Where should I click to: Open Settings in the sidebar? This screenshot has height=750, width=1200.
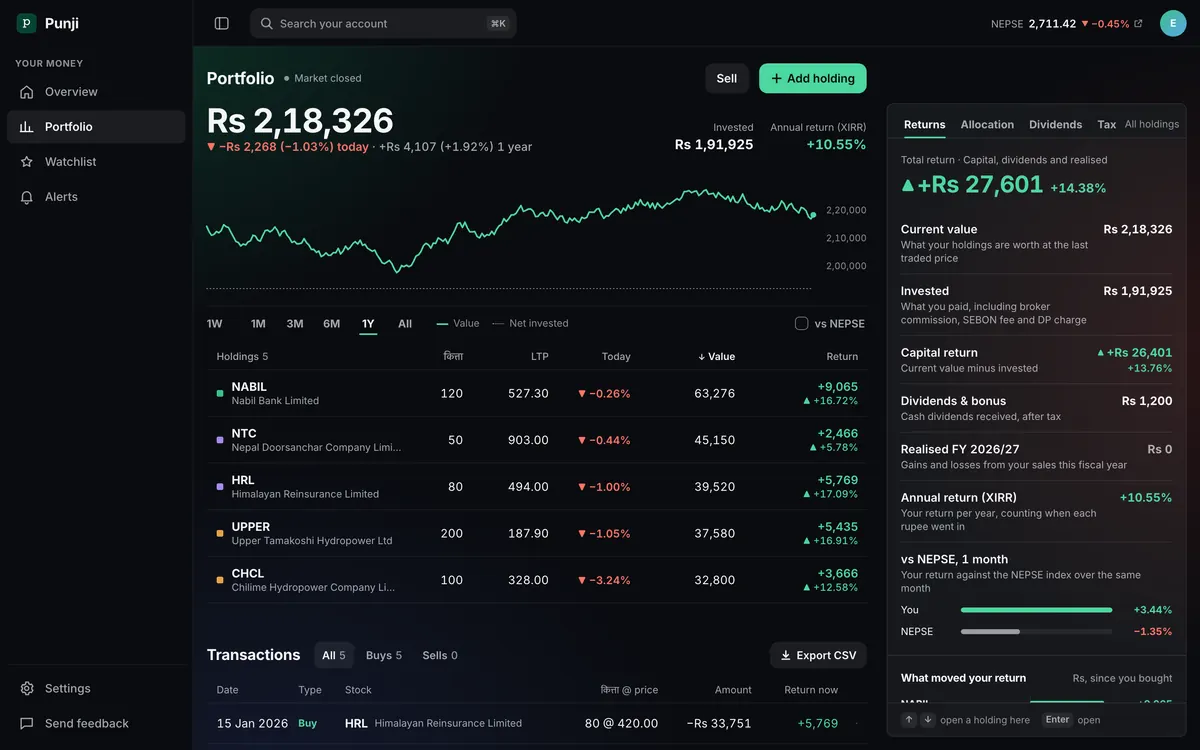96,688
